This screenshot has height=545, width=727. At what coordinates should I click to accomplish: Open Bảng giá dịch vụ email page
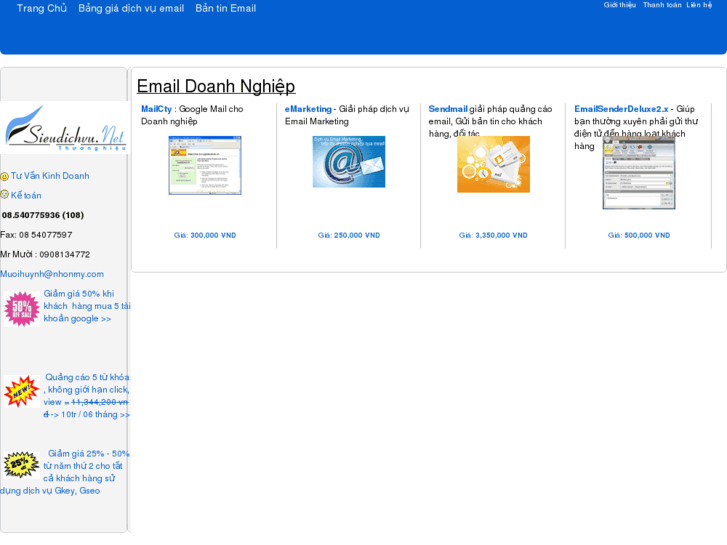pos(131,8)
